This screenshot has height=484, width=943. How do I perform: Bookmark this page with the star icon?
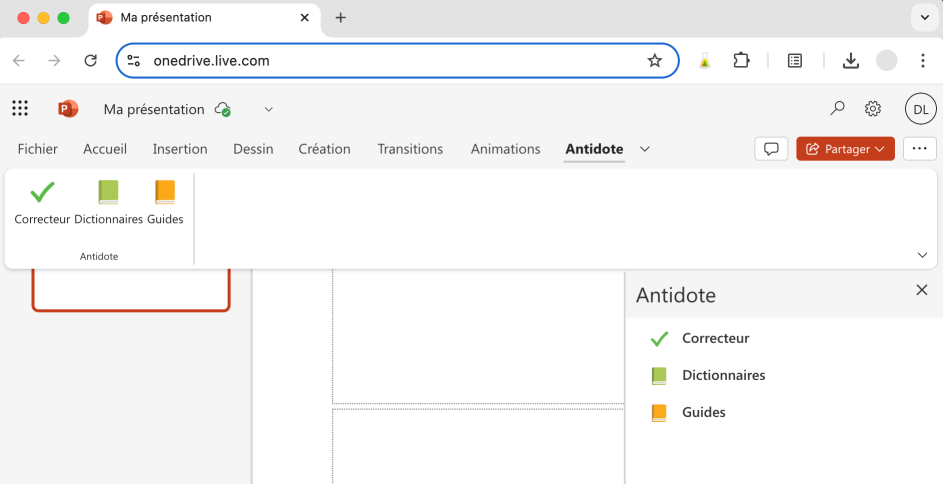655,61
